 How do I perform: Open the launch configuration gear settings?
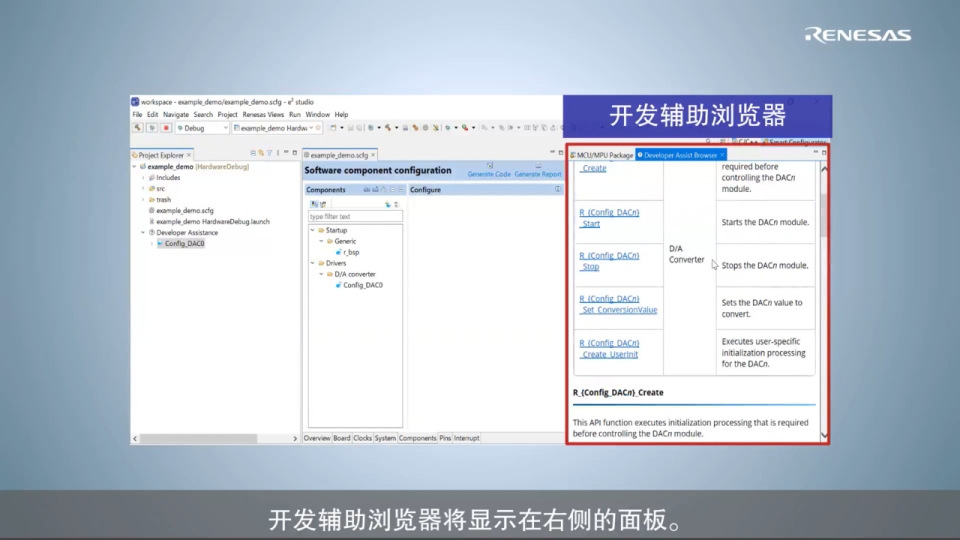[x=318, y=128]
